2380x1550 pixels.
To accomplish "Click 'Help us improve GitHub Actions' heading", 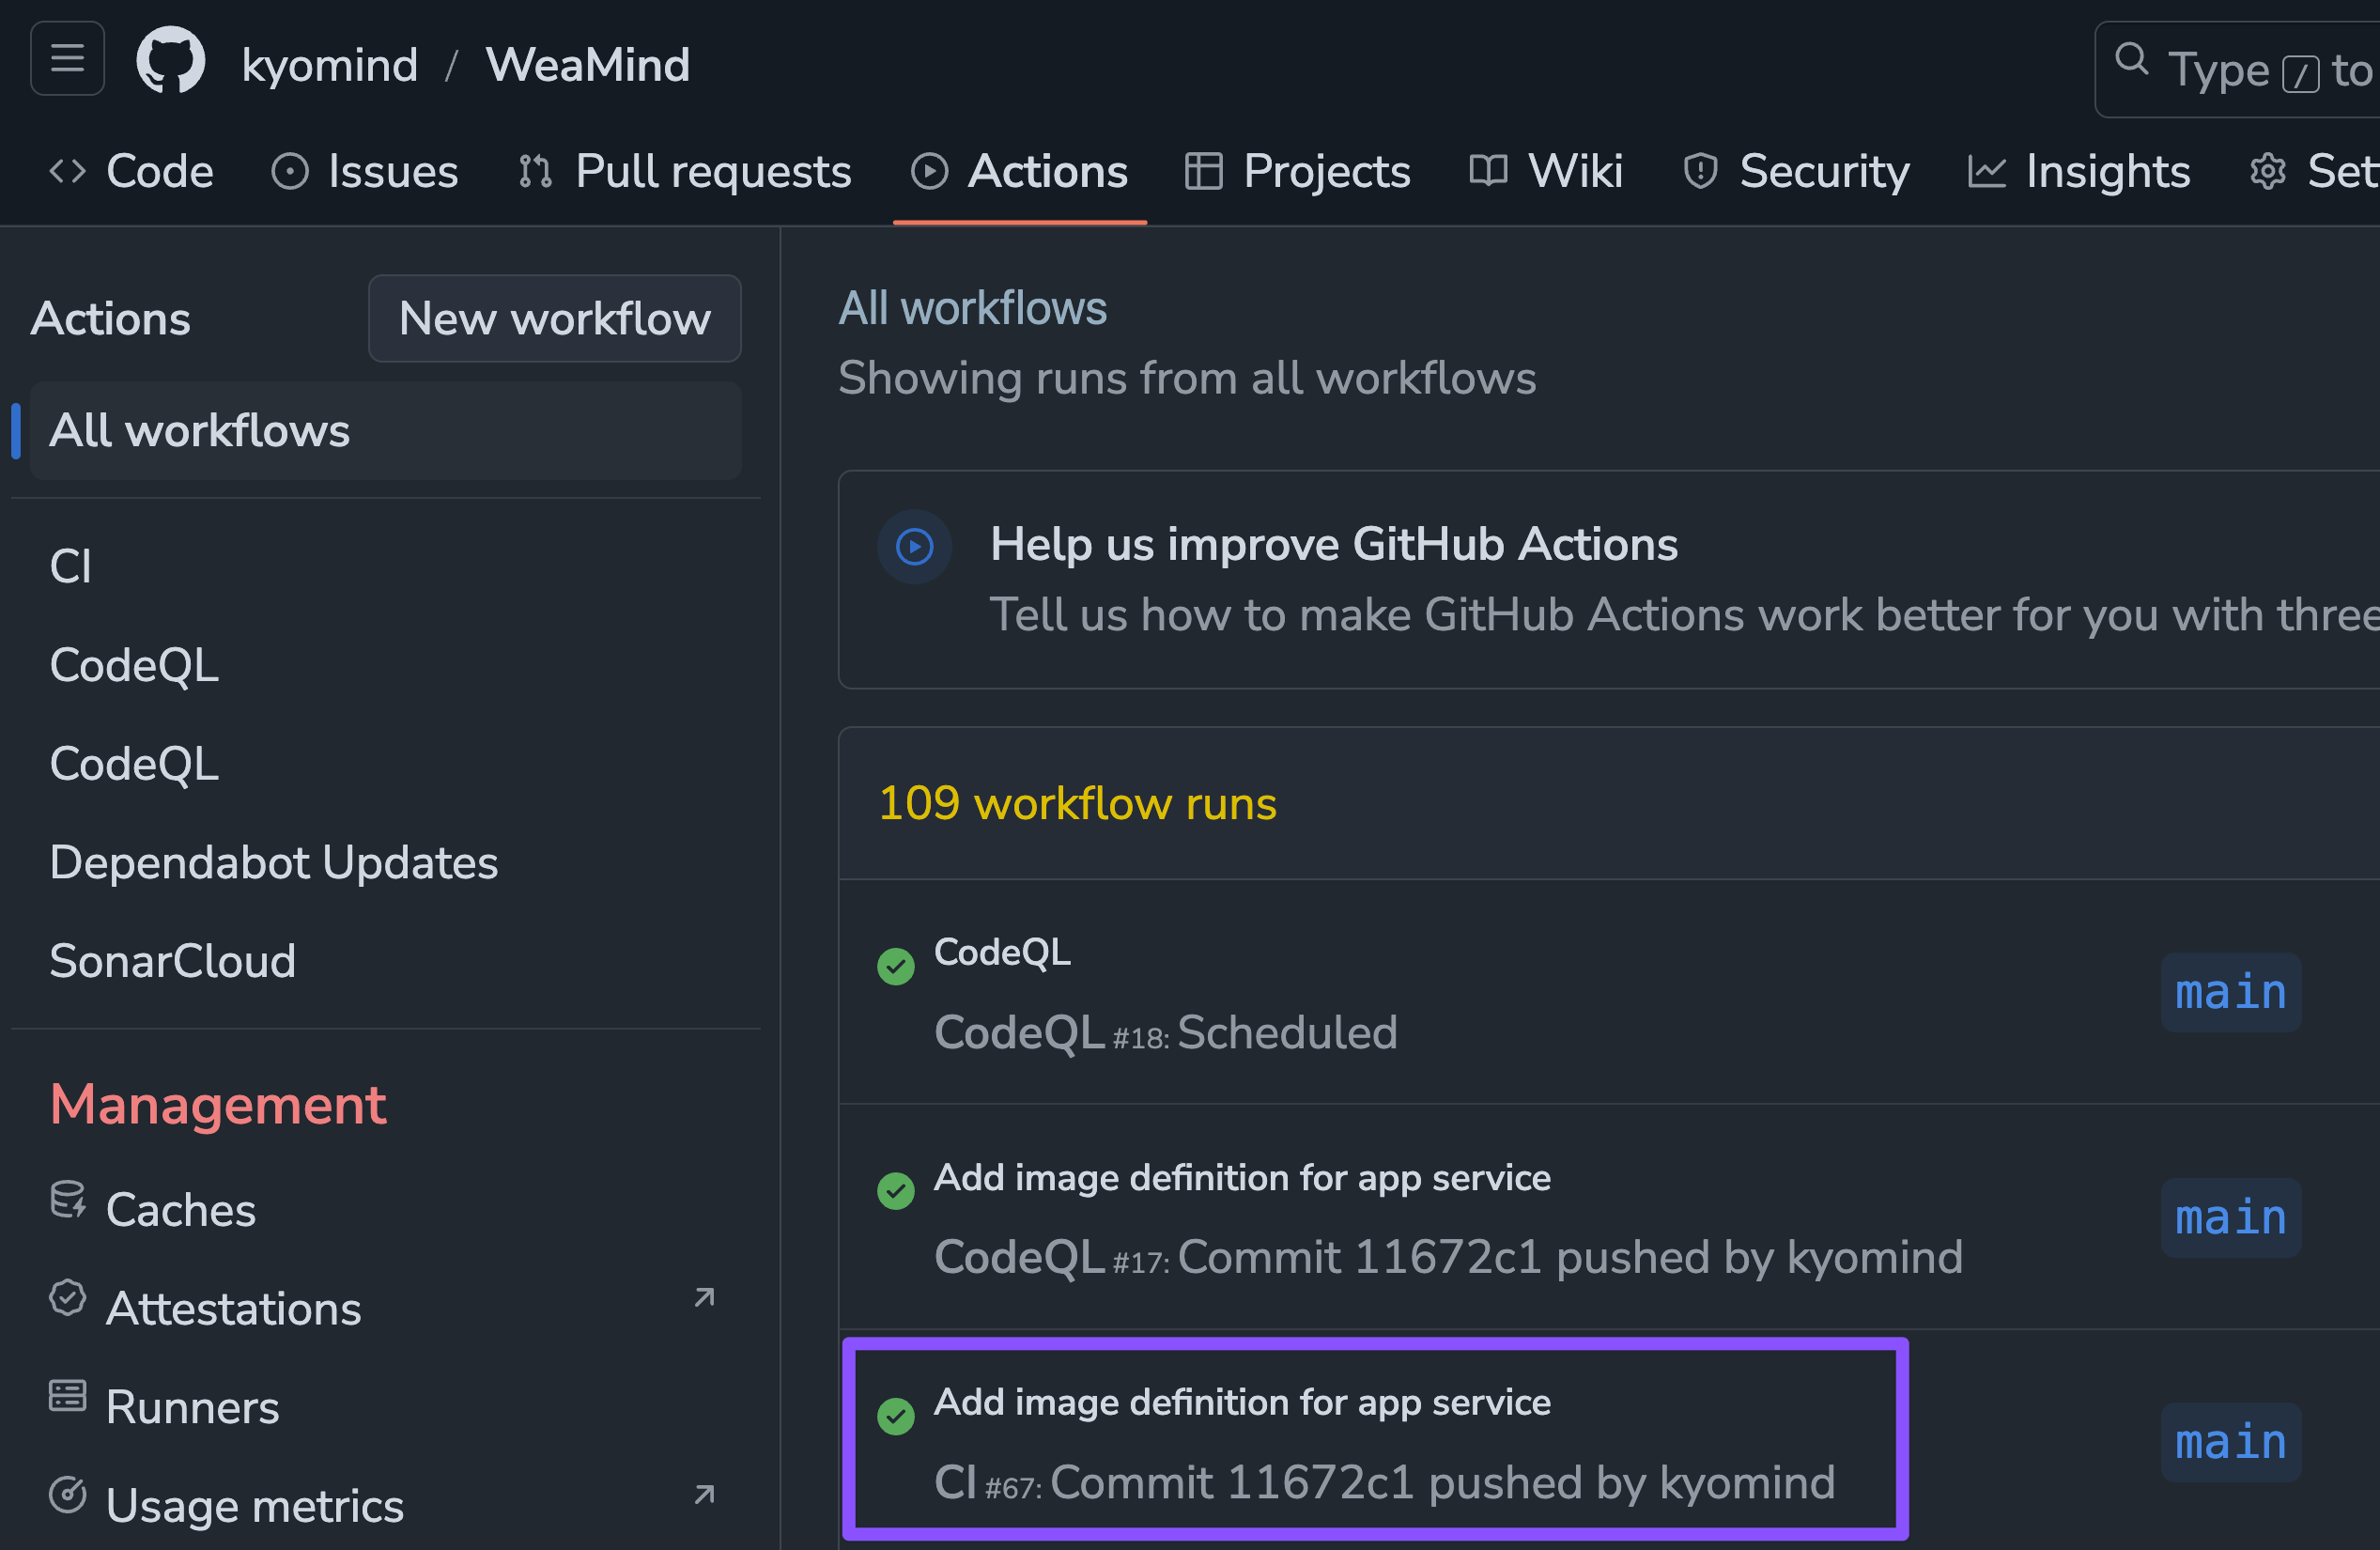I will pyautogui.click(x=1334, y=544).
